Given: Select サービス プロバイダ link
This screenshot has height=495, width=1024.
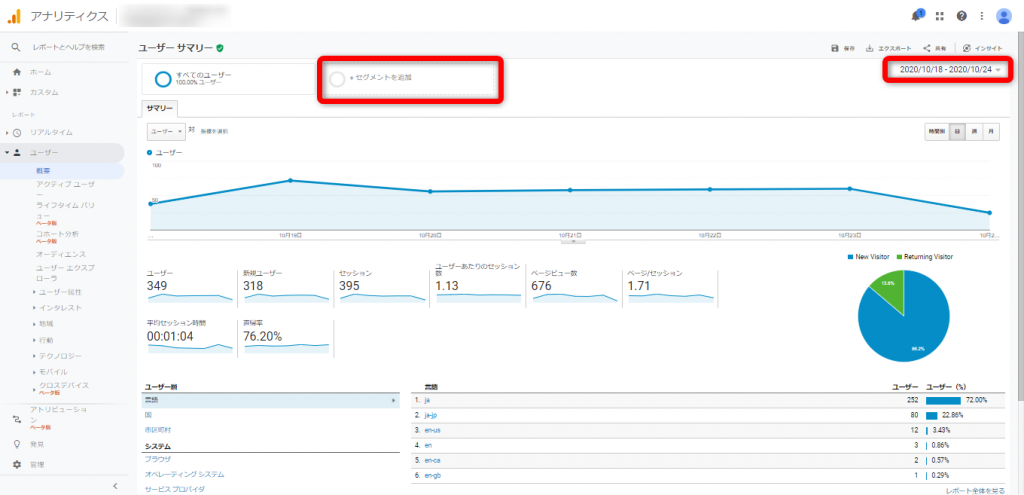Looking at the screenshot, I should click(x=175, y=489).
